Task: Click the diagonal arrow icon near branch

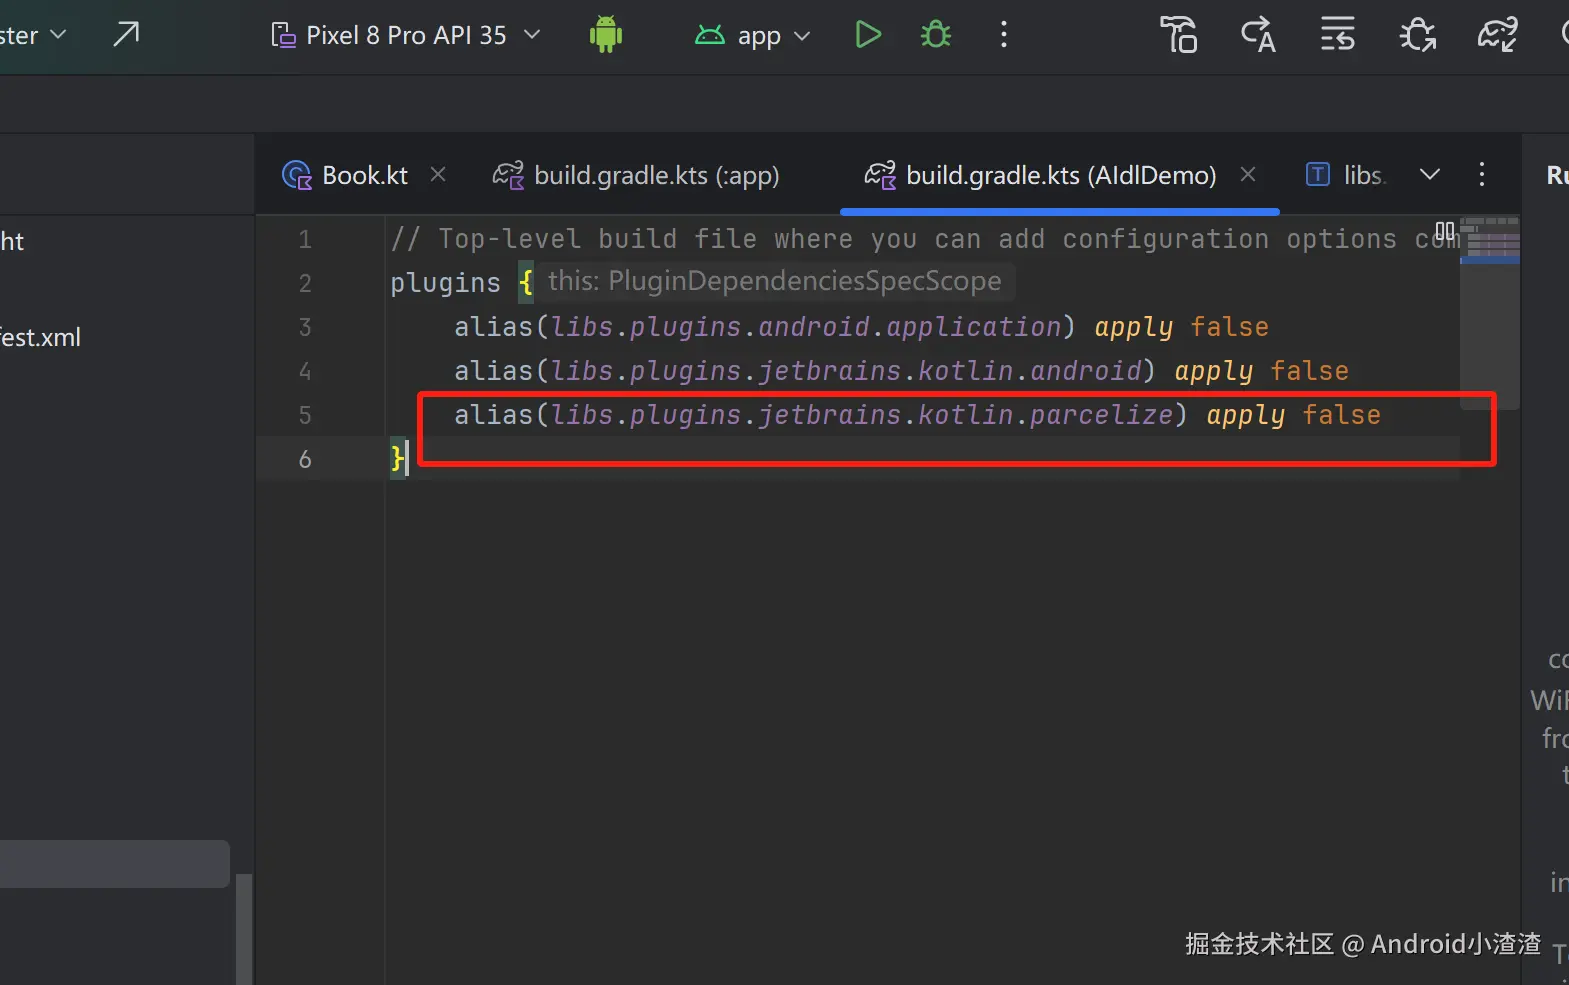Action: pyautogui.click(x=126, y=35)
